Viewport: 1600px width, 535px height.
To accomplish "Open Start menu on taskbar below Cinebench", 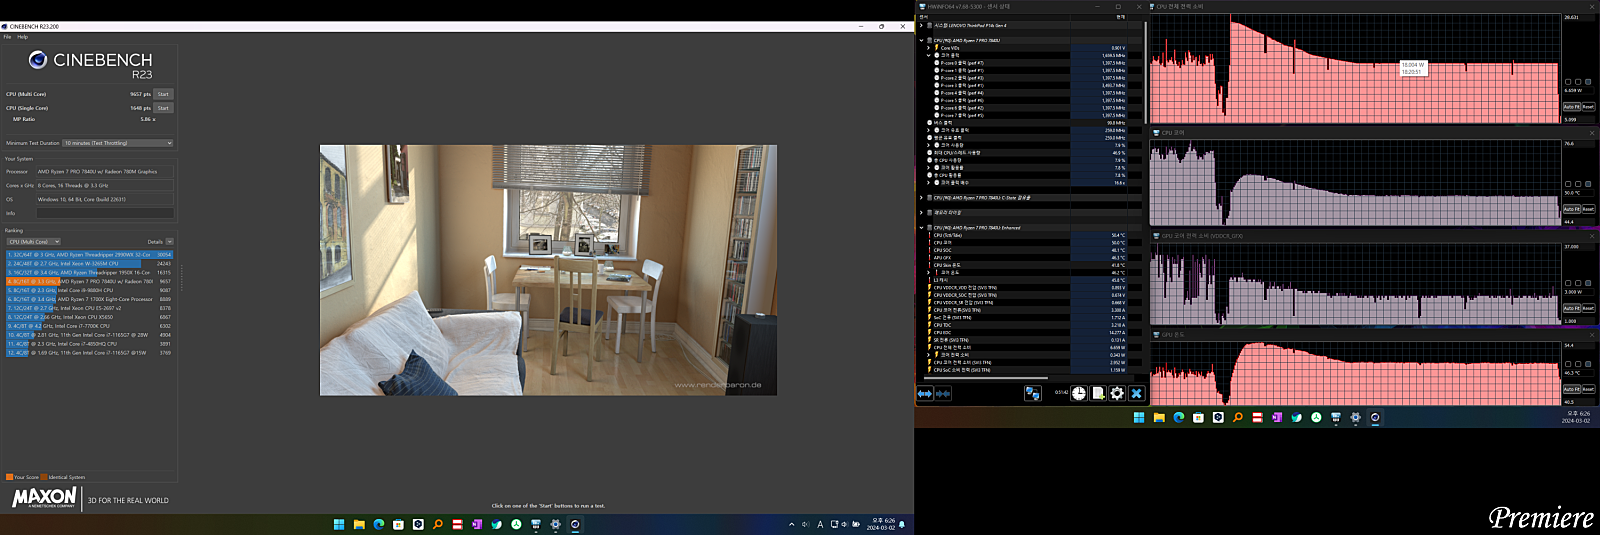I will [339, 524].
